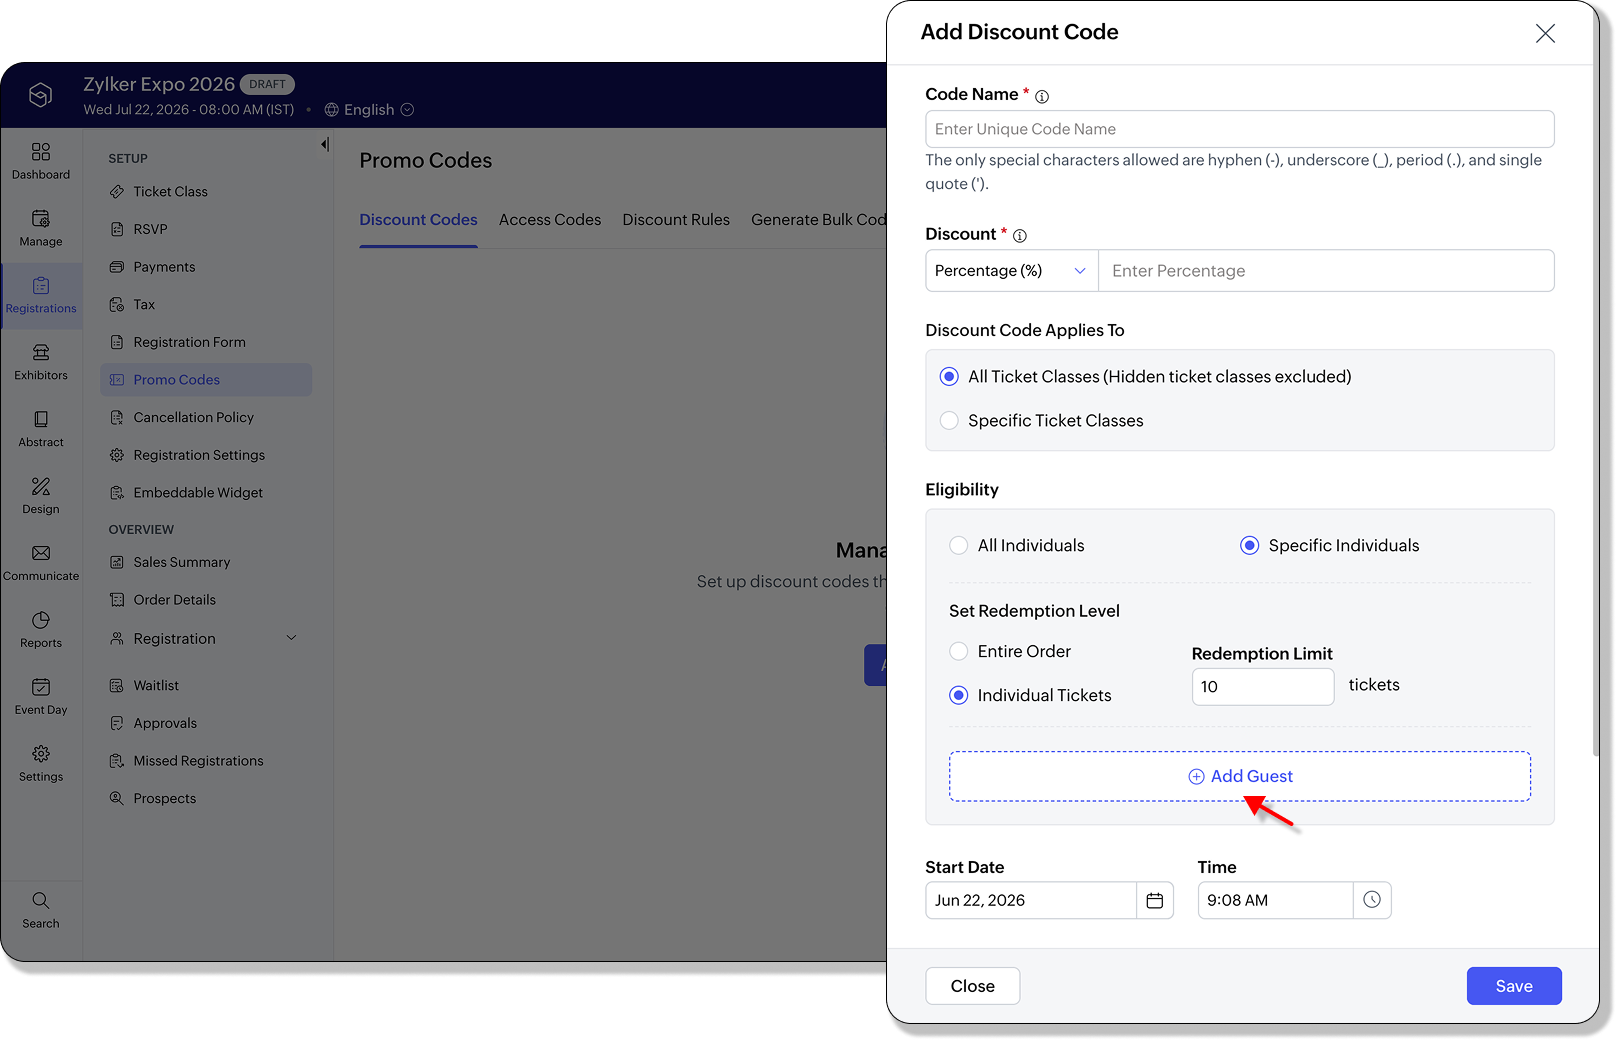Screen dimensions: 1616x1040
Task: Choose Individual Tickets redemption level
Action: coord(958,696)
